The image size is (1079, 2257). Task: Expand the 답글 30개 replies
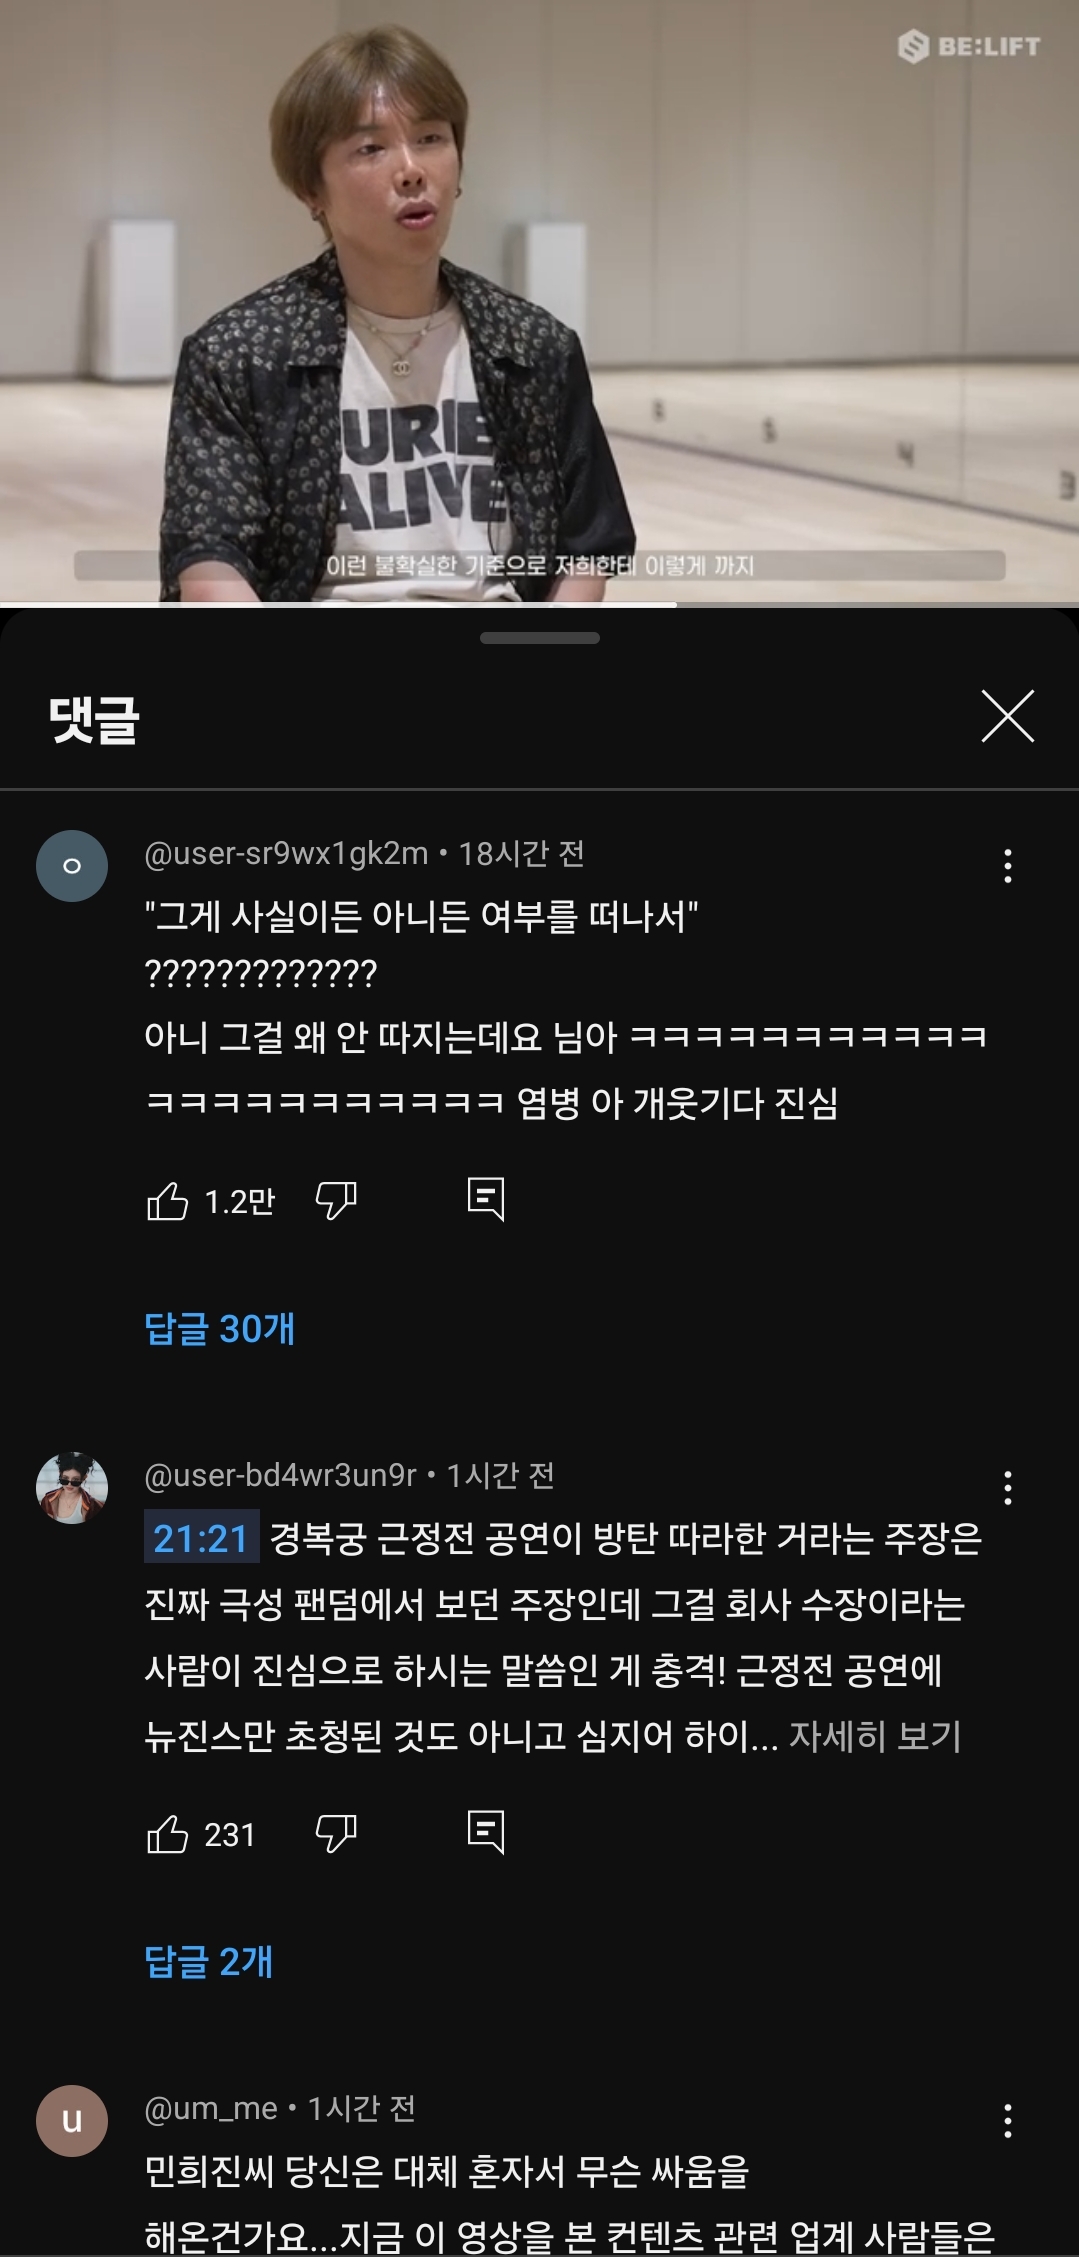click(220, 1329)
